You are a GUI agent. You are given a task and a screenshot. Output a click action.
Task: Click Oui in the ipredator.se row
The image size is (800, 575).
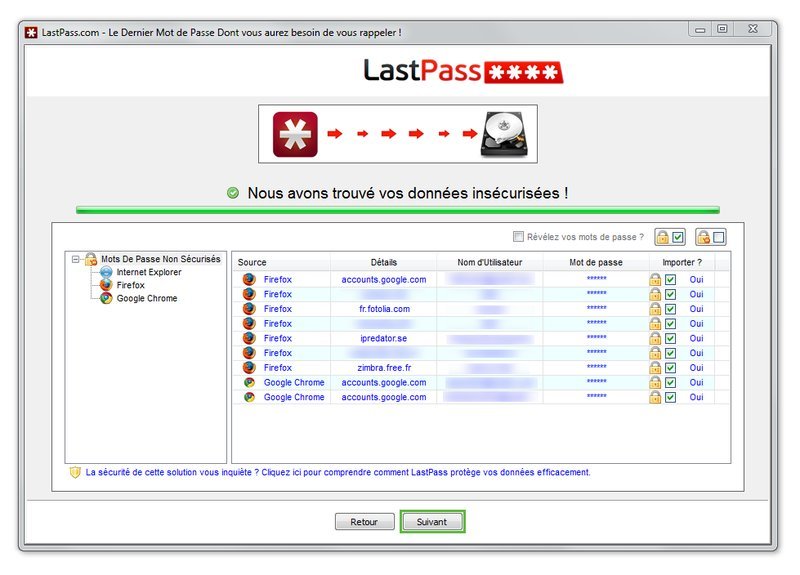click(x=696, y=338)
